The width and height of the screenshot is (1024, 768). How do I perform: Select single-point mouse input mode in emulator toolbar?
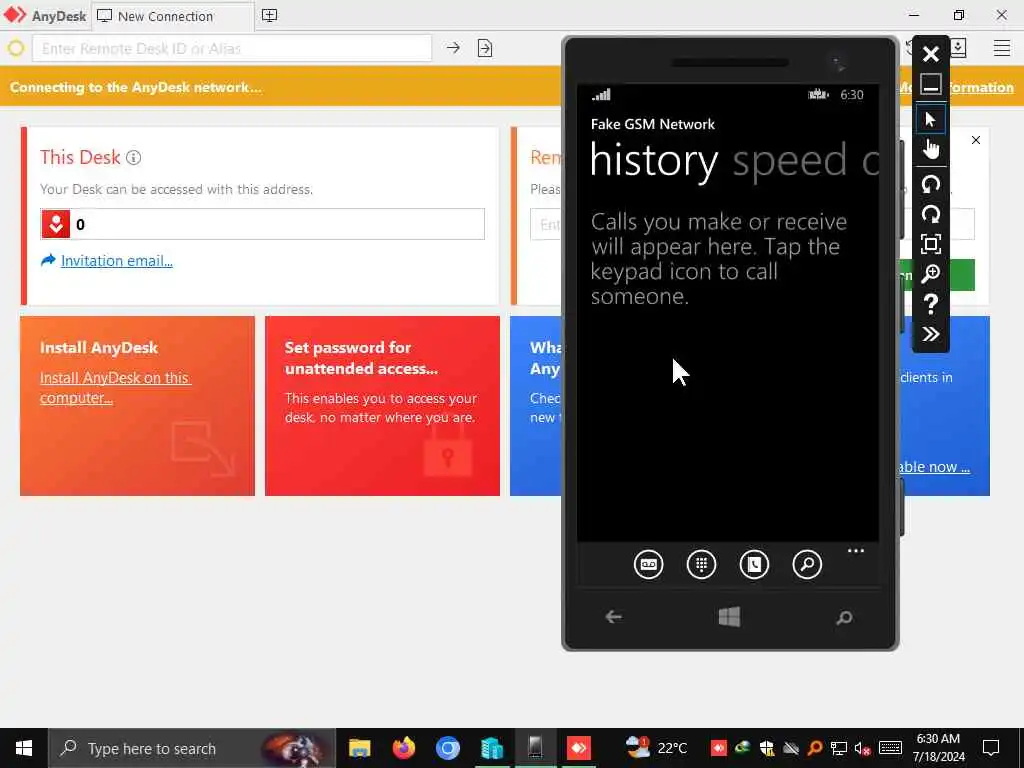[x=931, y=120]
